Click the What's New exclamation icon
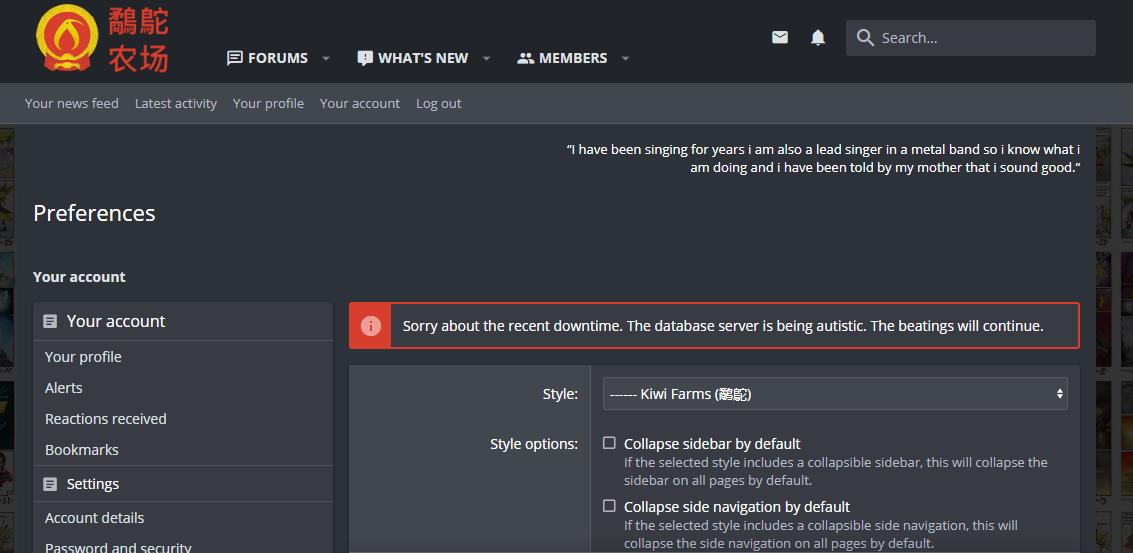 coord(365,59)
